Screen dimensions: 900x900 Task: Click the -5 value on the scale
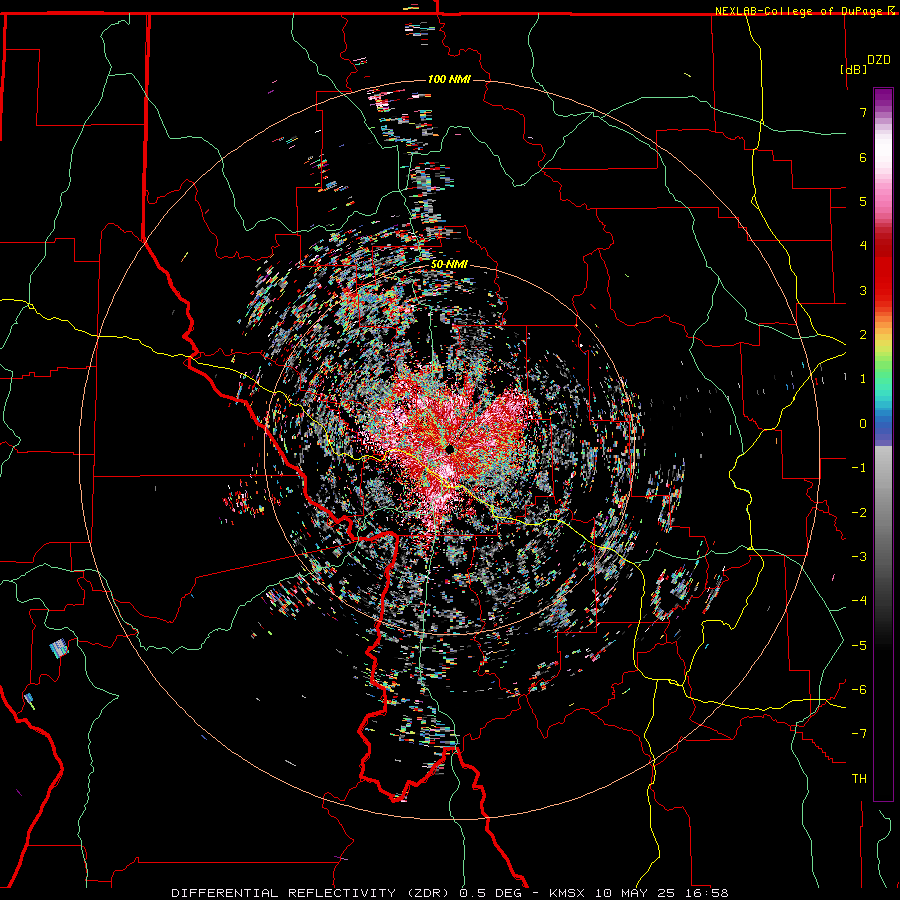tap(859, 645)
